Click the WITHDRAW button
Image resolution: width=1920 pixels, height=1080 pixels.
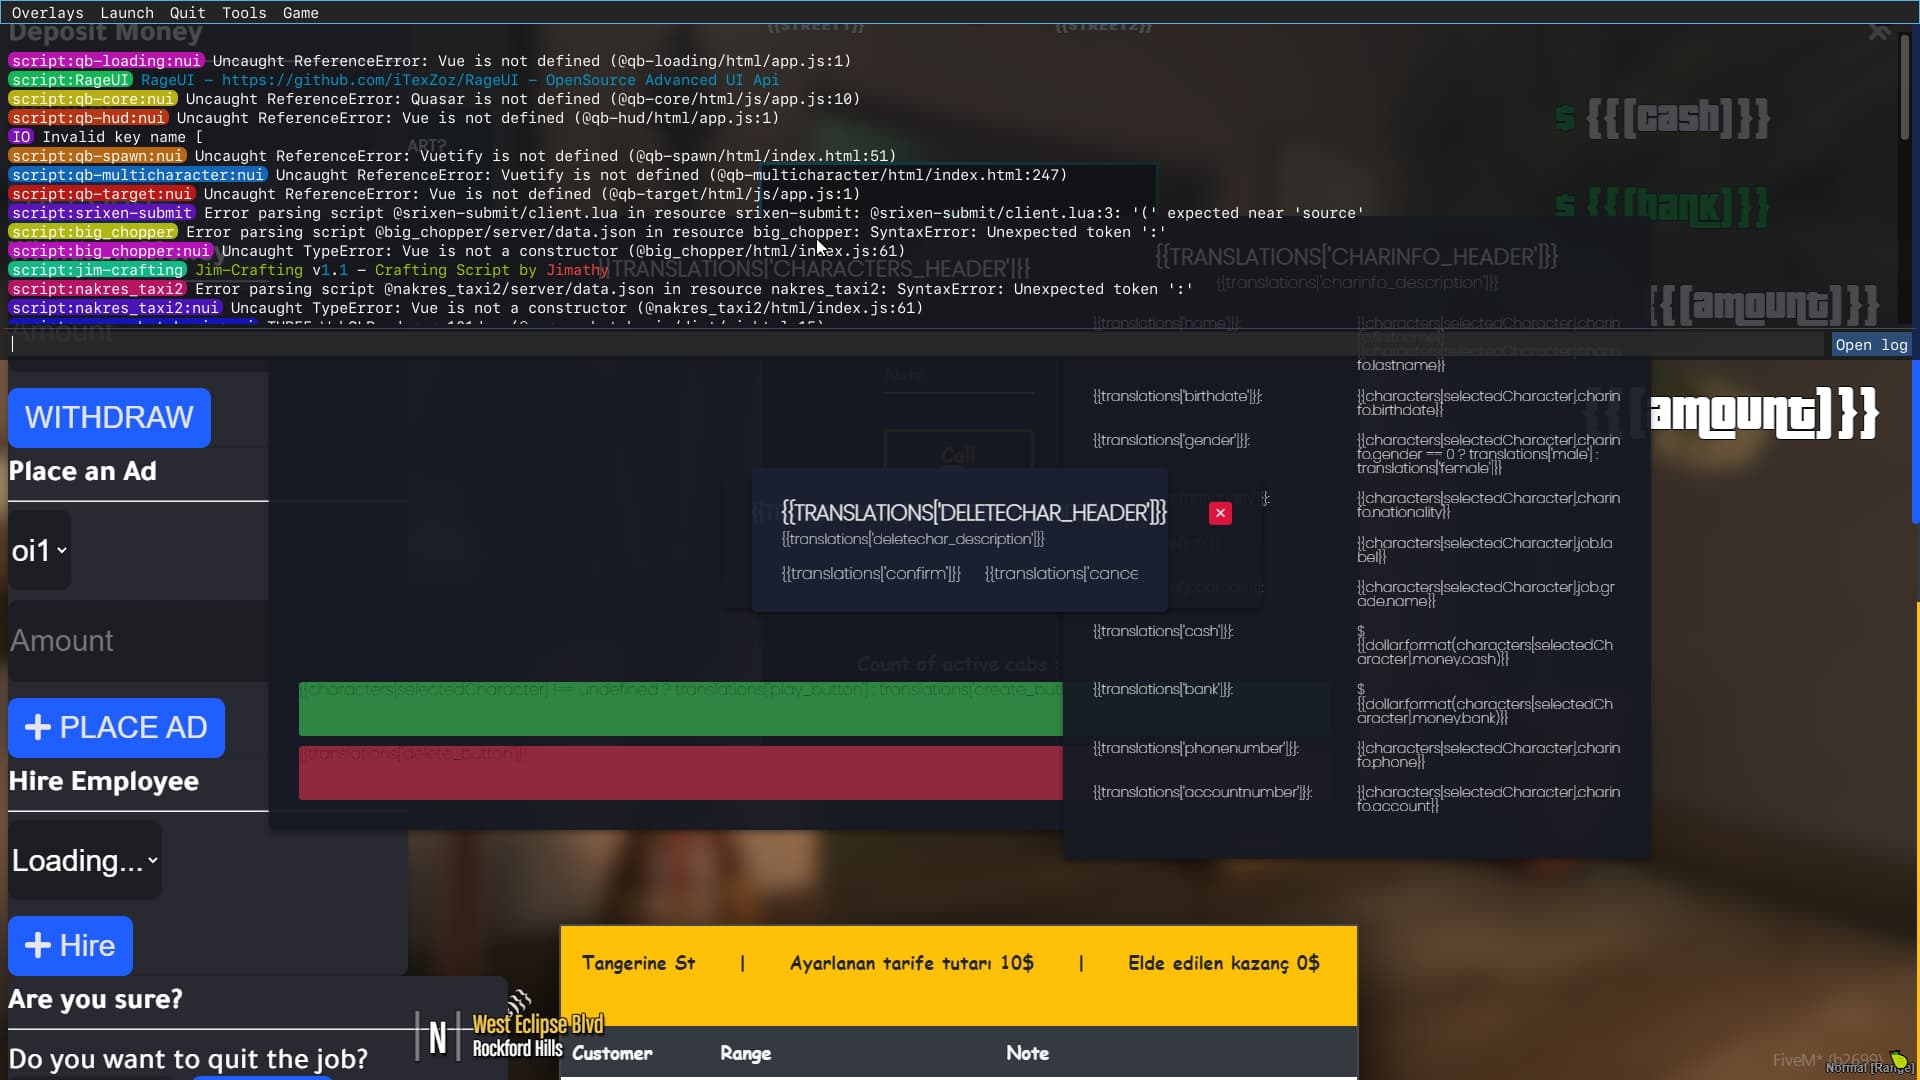(109, 417)
